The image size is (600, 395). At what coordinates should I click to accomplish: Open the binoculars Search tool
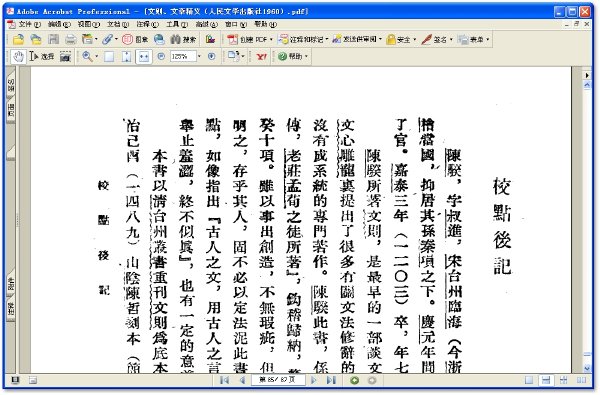tap(183, 39)
